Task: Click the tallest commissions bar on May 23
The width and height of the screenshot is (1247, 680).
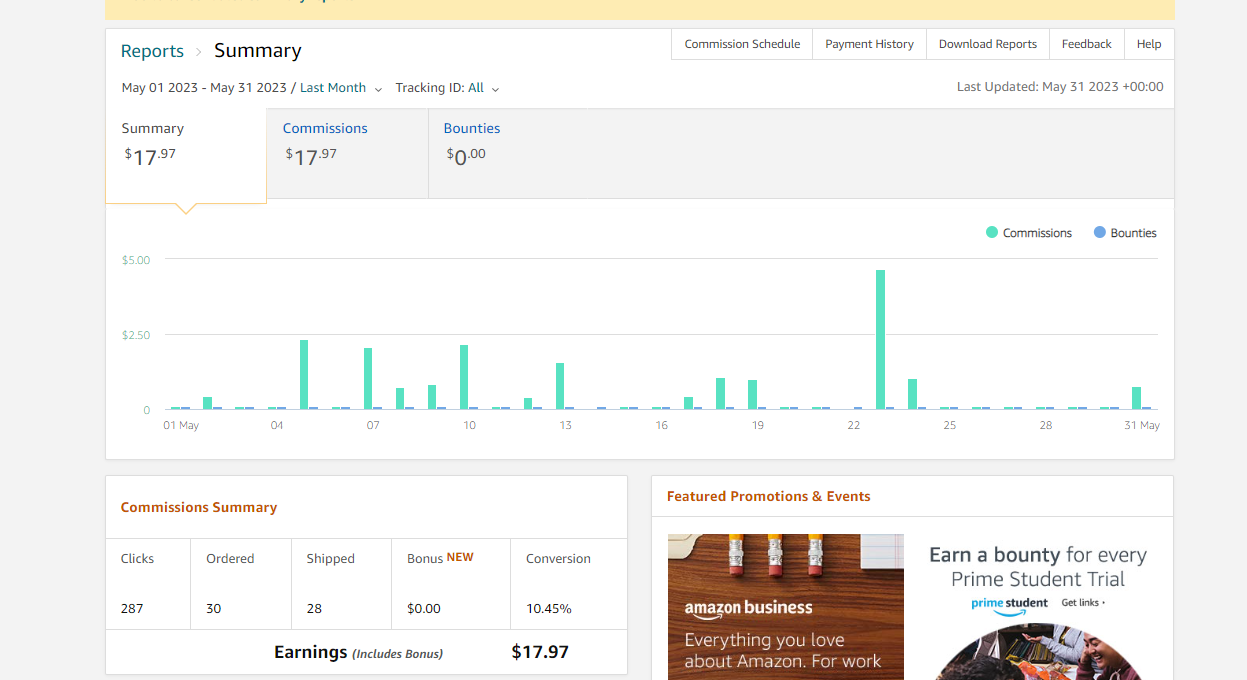Action: 880,339
